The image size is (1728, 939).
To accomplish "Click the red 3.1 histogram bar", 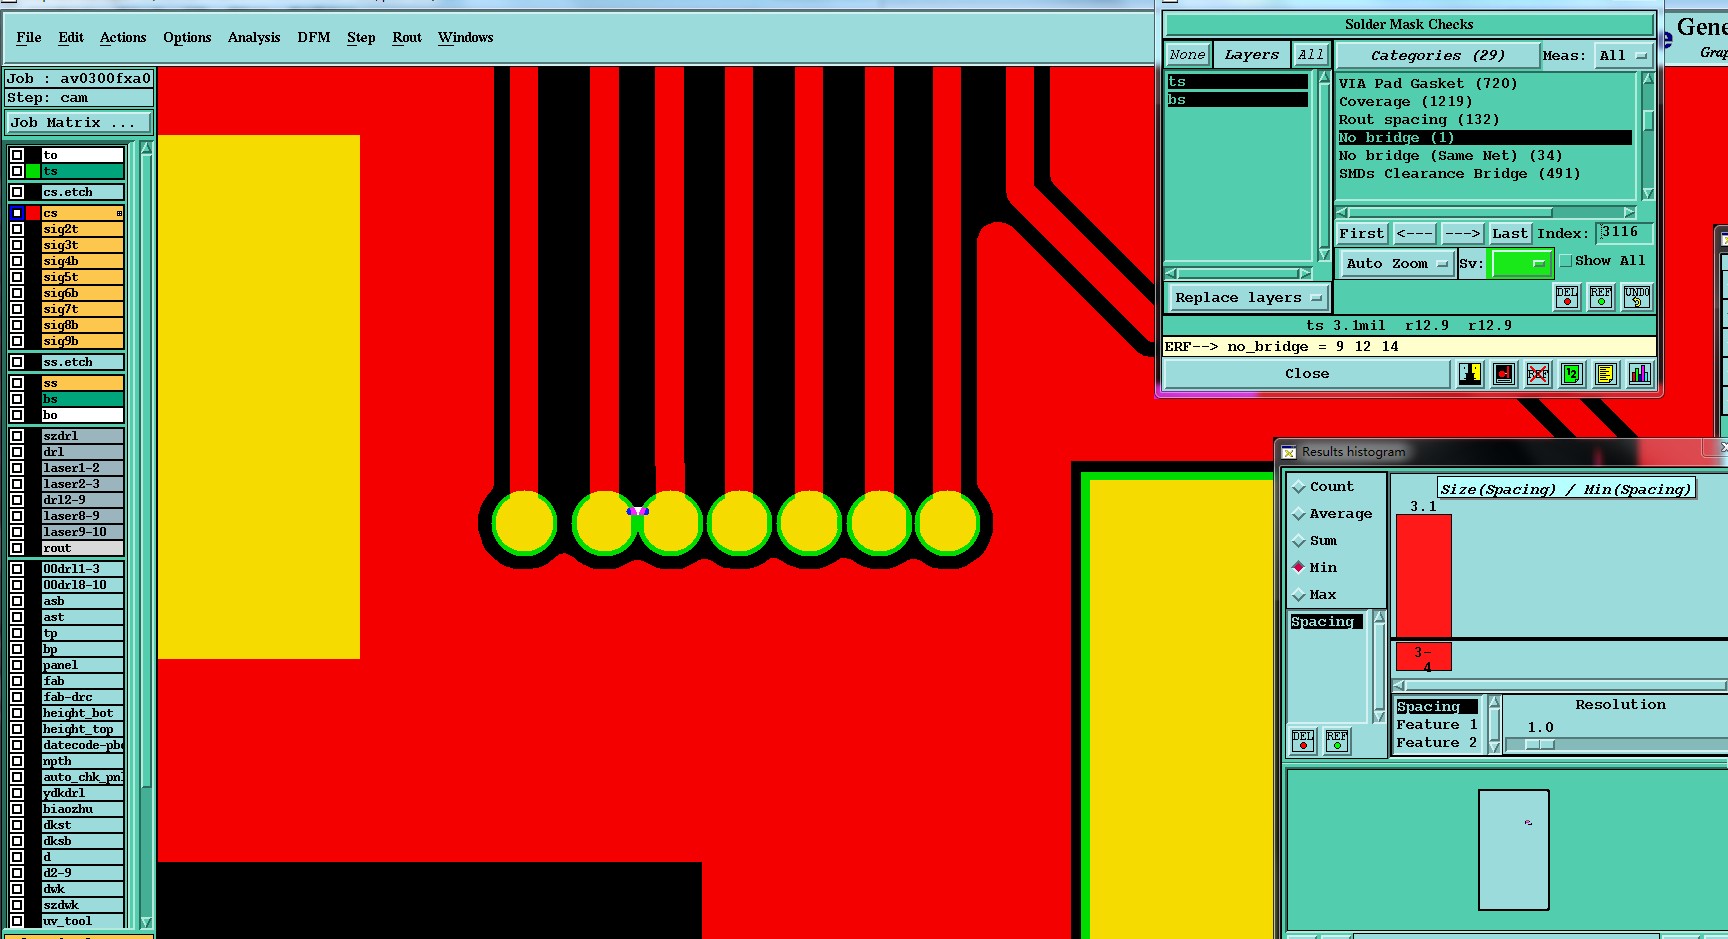I will point(1423,576).
